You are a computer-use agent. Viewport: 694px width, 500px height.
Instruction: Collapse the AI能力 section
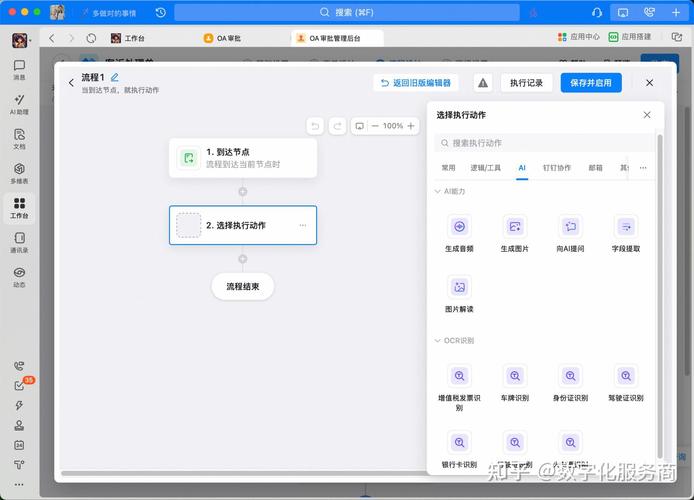(x=438, y=191)
